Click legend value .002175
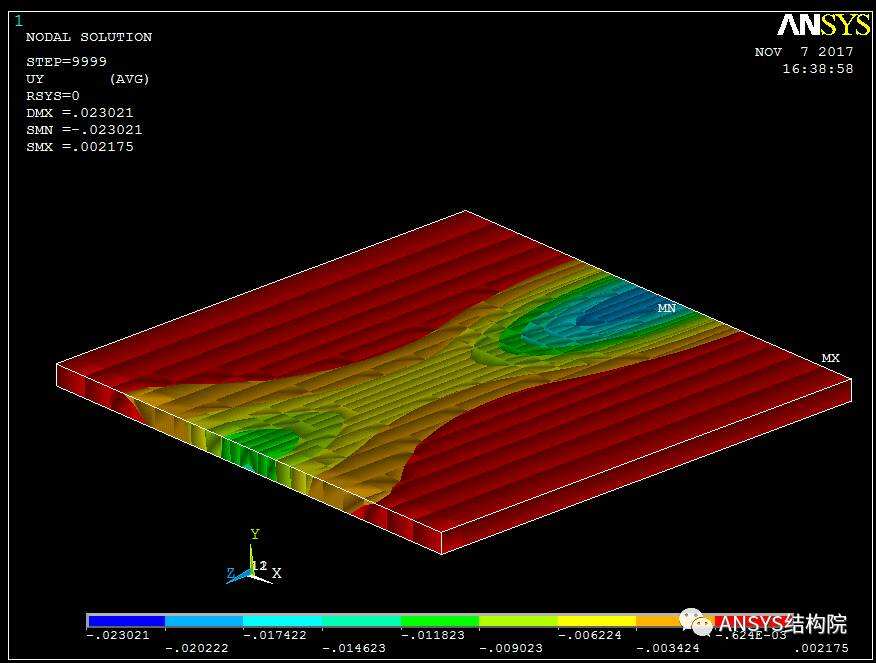The image size is (876, 663). pyautogui.click(x=821, y=648)
